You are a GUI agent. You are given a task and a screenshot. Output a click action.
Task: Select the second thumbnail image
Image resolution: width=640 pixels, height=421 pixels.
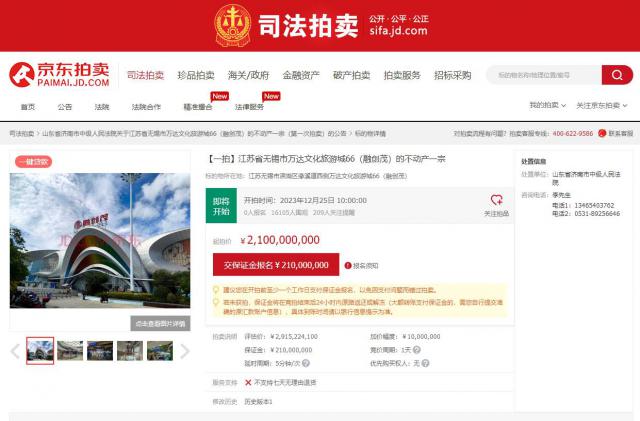(x=70, y=351)
